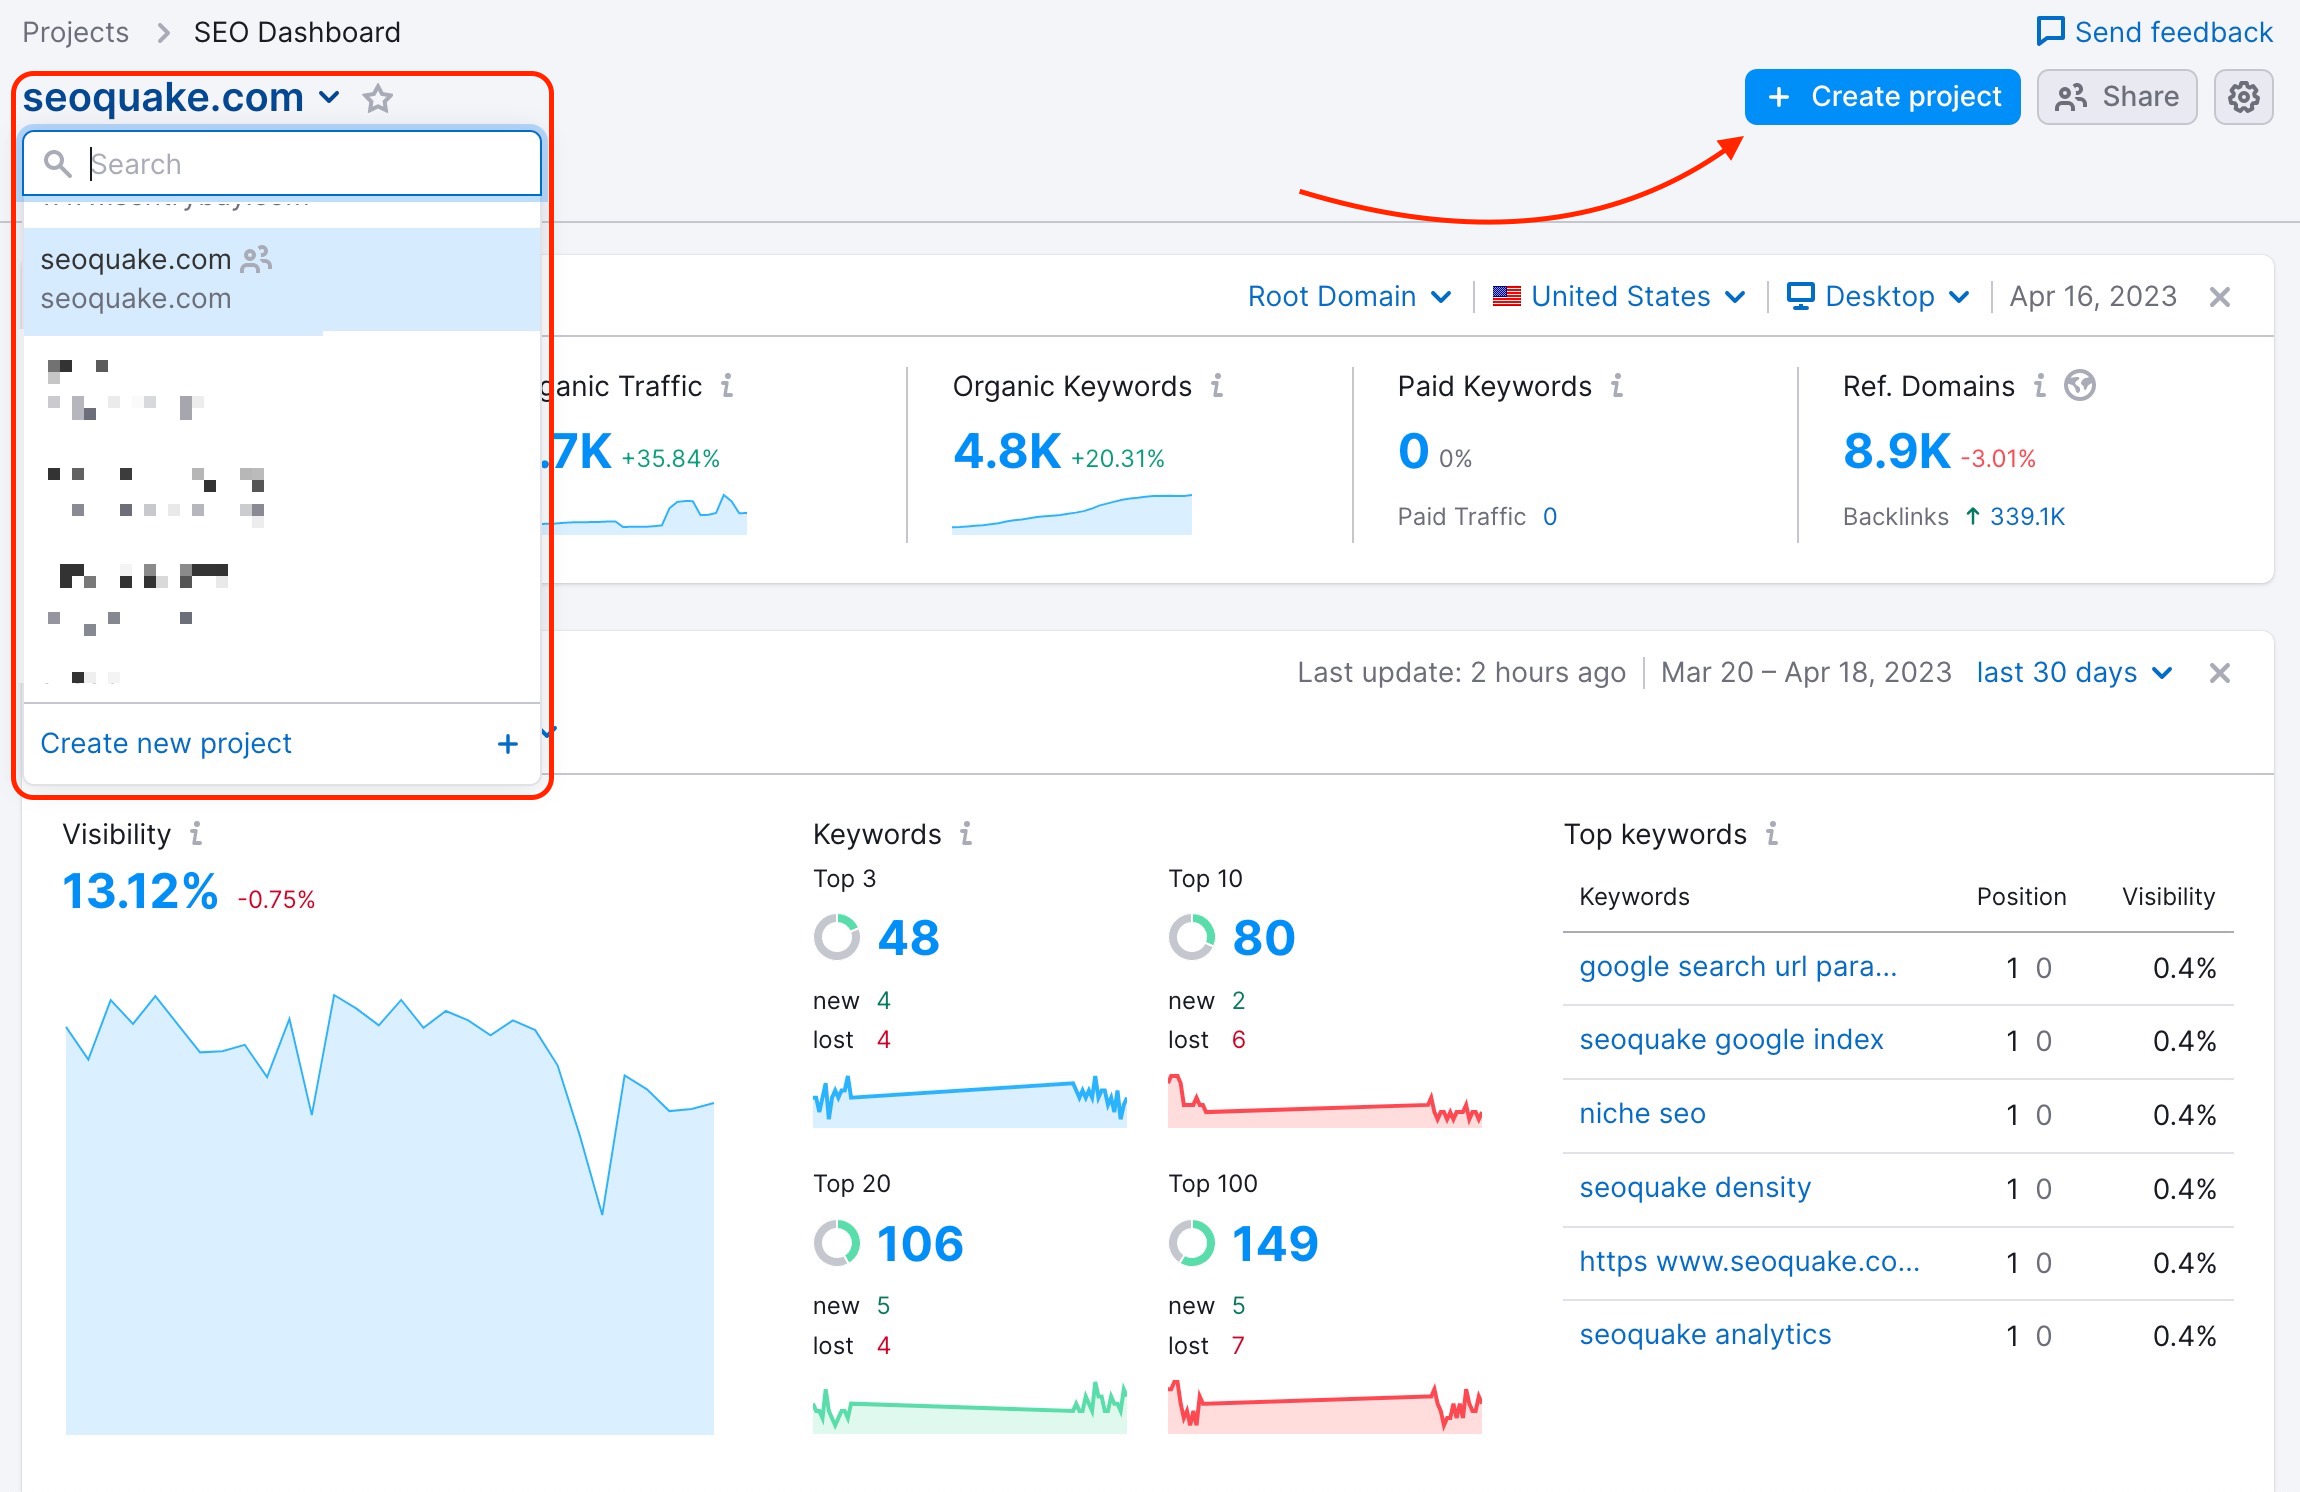Click Top 20 donut chart icon
The image size is (2300, 1492).
837,1243
